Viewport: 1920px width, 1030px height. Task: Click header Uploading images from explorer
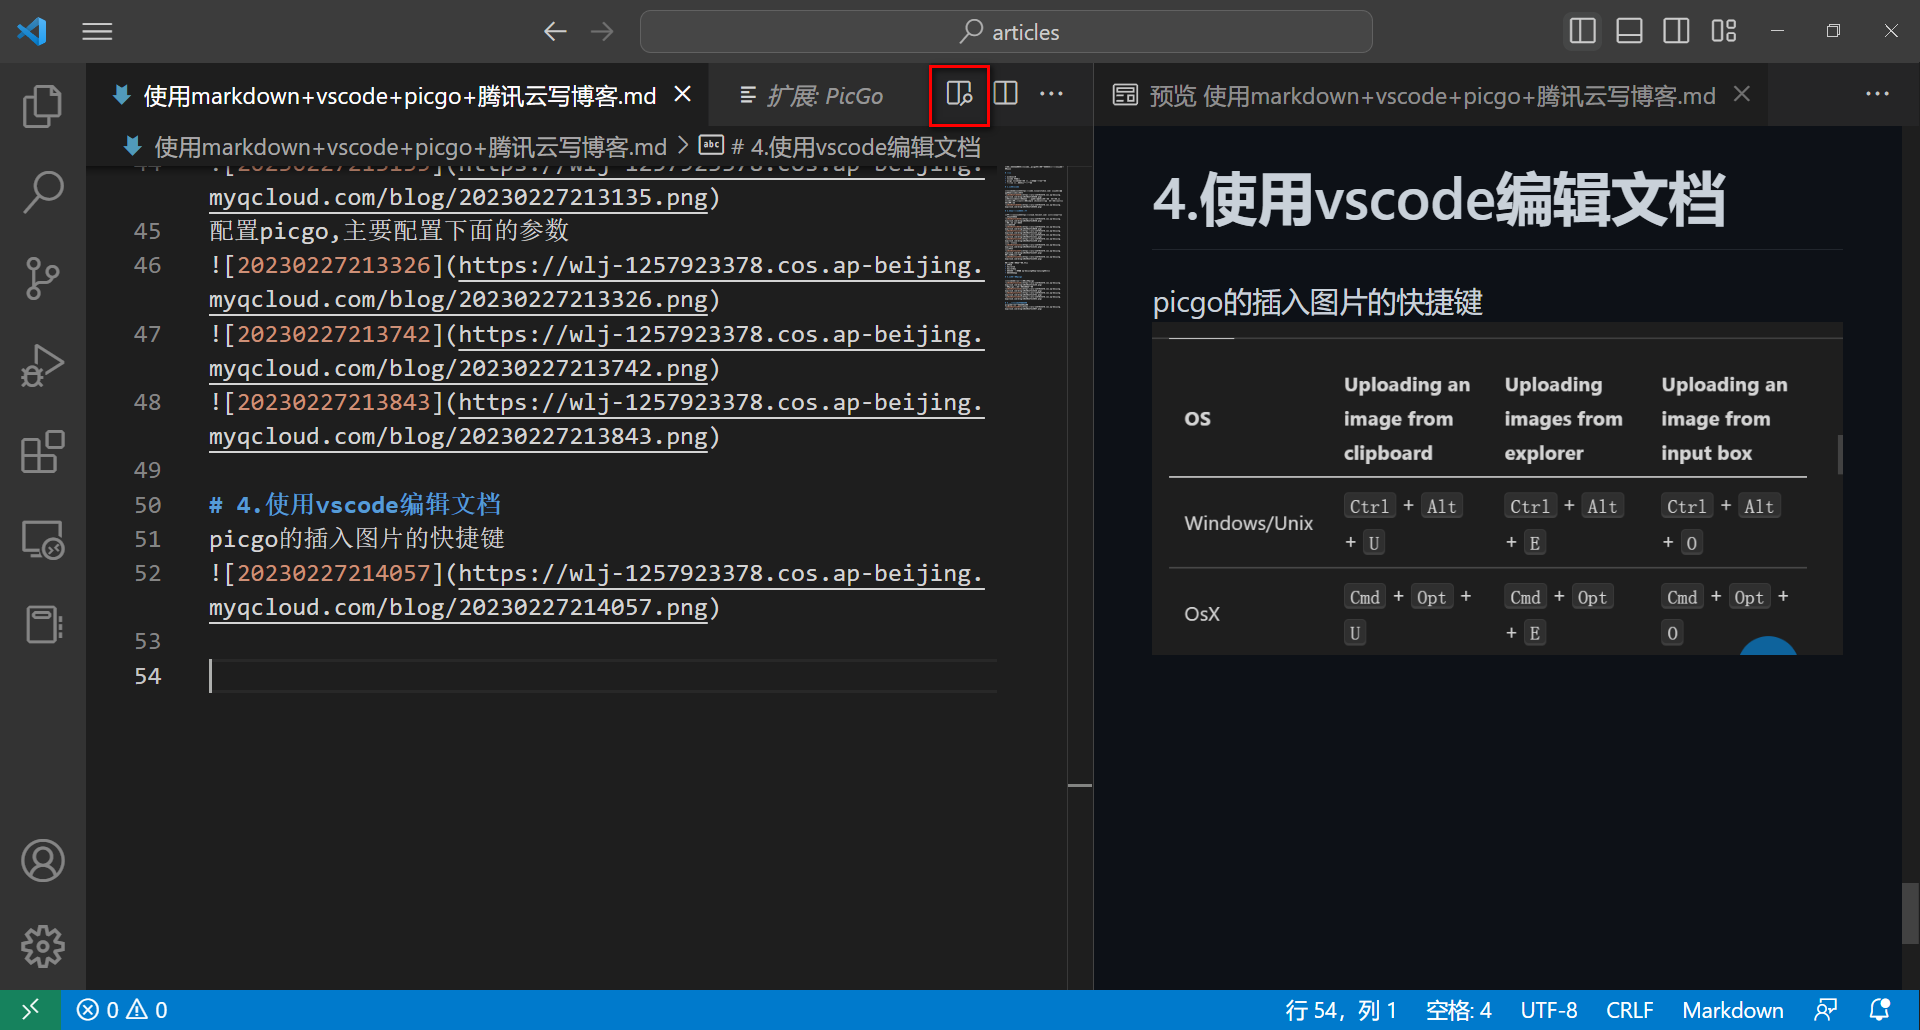tap(1563, 419)
